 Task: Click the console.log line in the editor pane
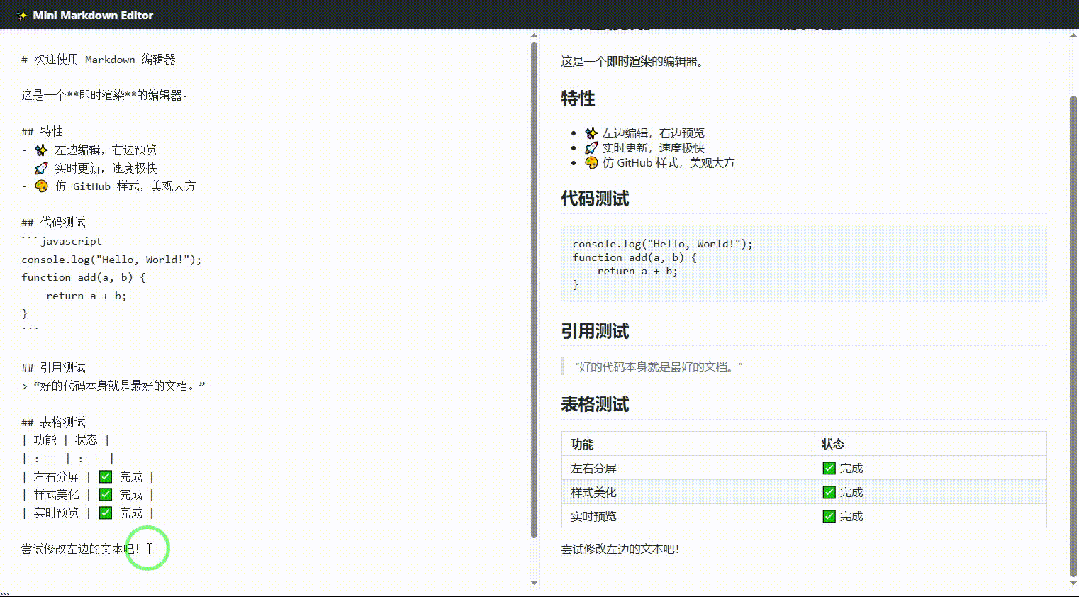tap(111, 259)
